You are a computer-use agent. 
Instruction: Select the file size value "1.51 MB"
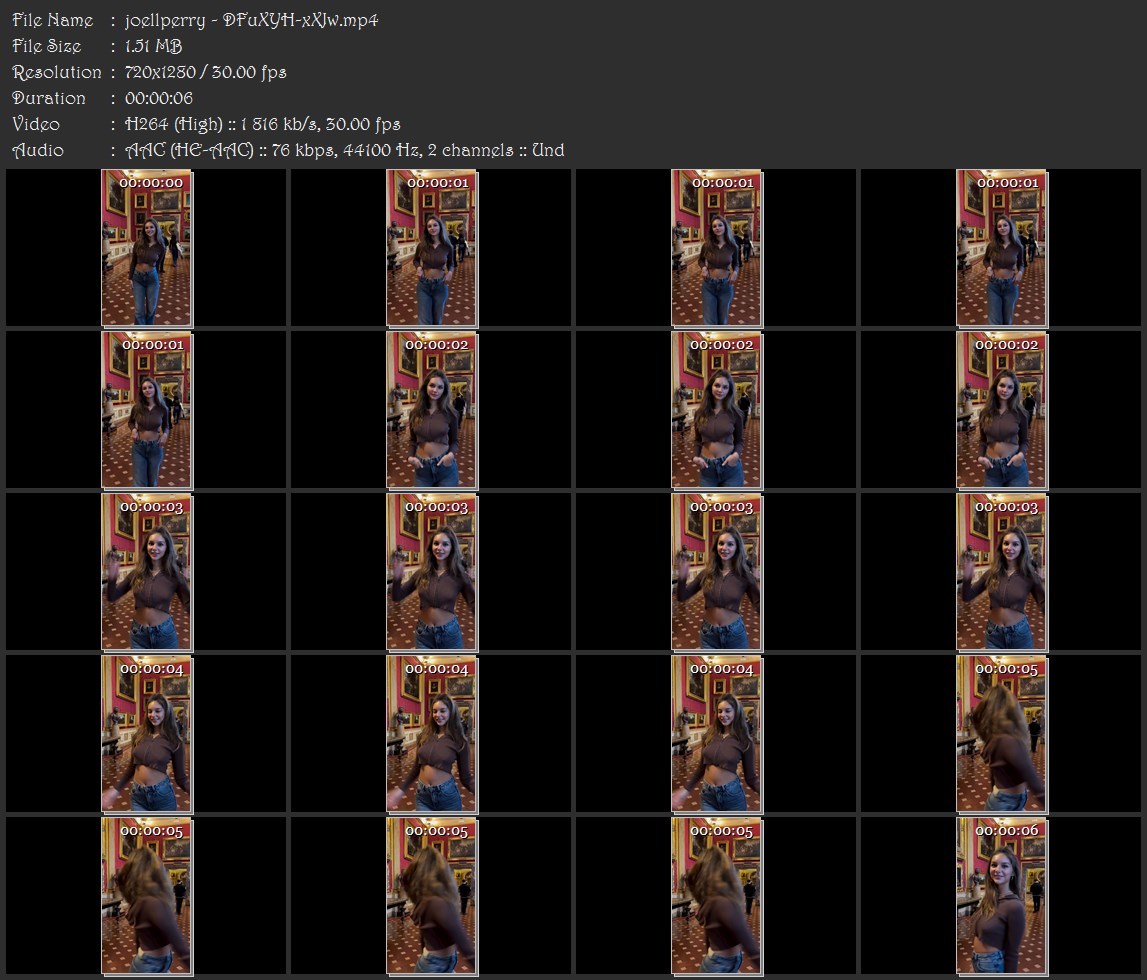click(154, 46)
